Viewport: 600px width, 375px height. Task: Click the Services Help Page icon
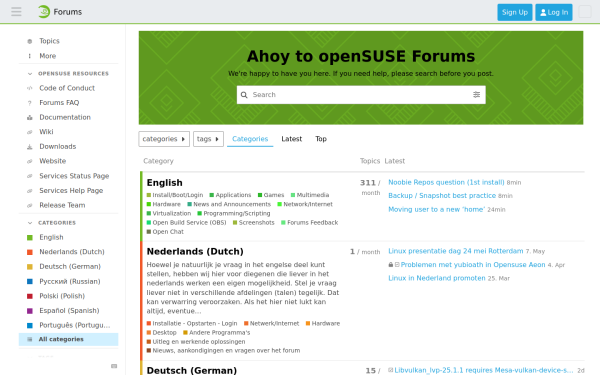[x=30, y=191]
